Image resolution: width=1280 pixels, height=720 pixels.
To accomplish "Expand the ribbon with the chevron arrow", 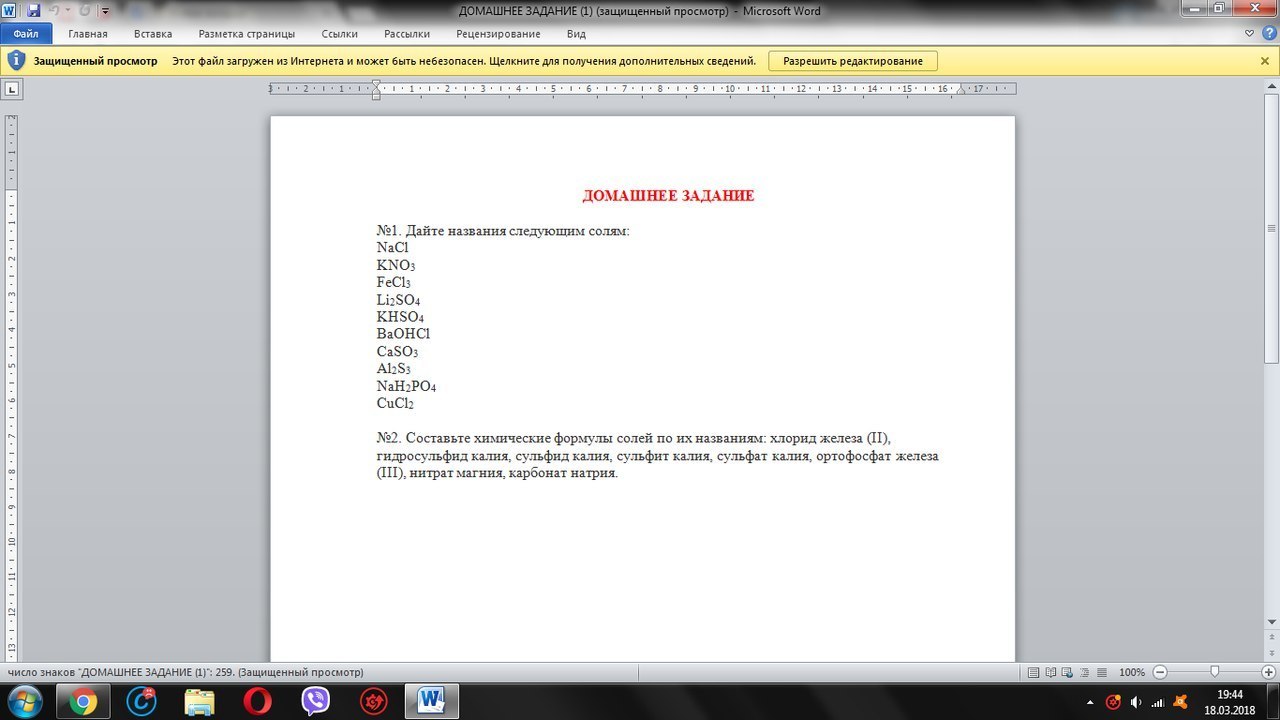I will 1250,33.
